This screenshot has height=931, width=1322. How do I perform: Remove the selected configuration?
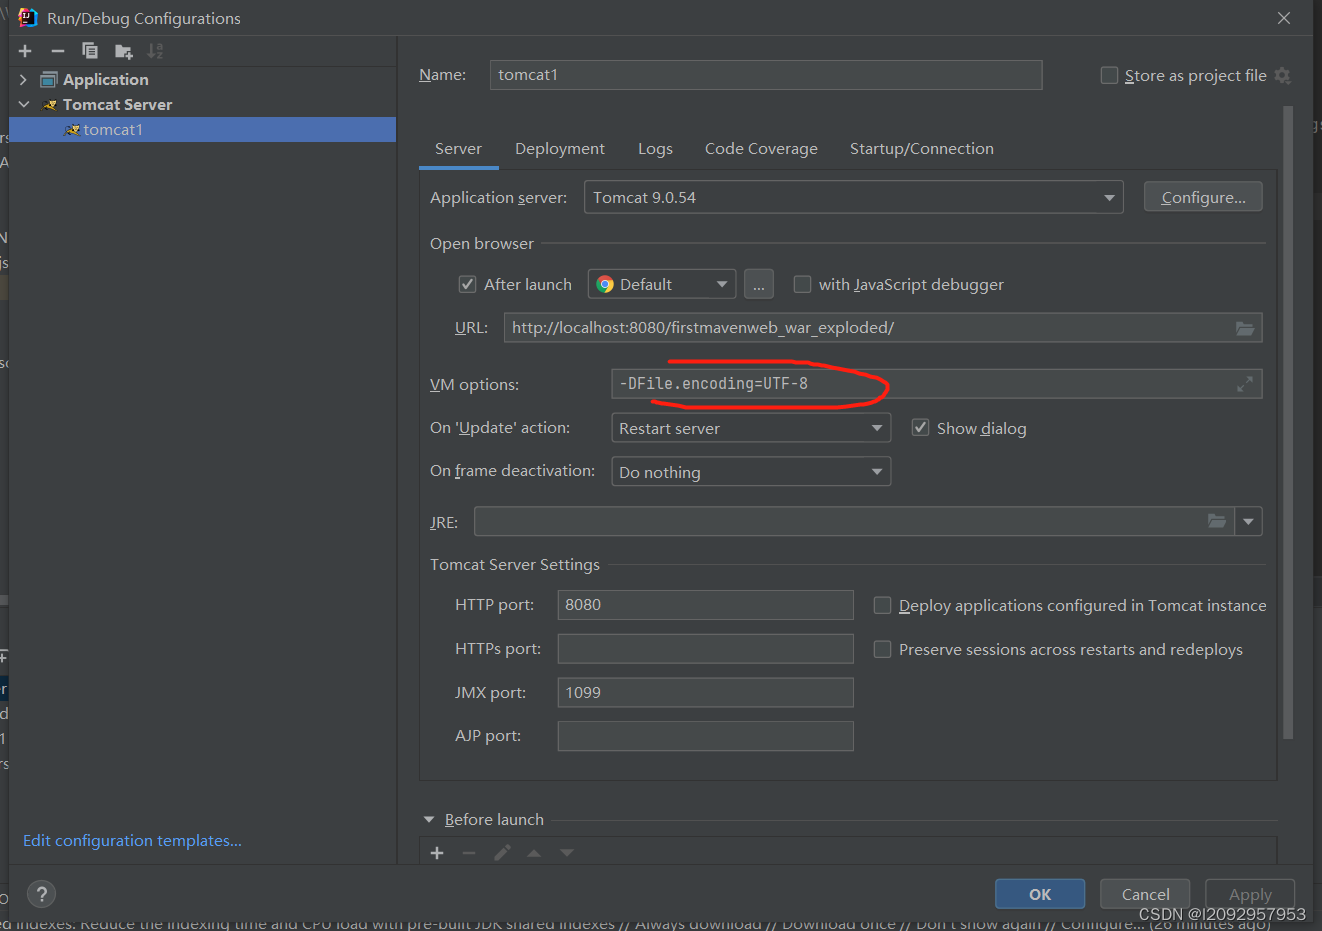58,51
